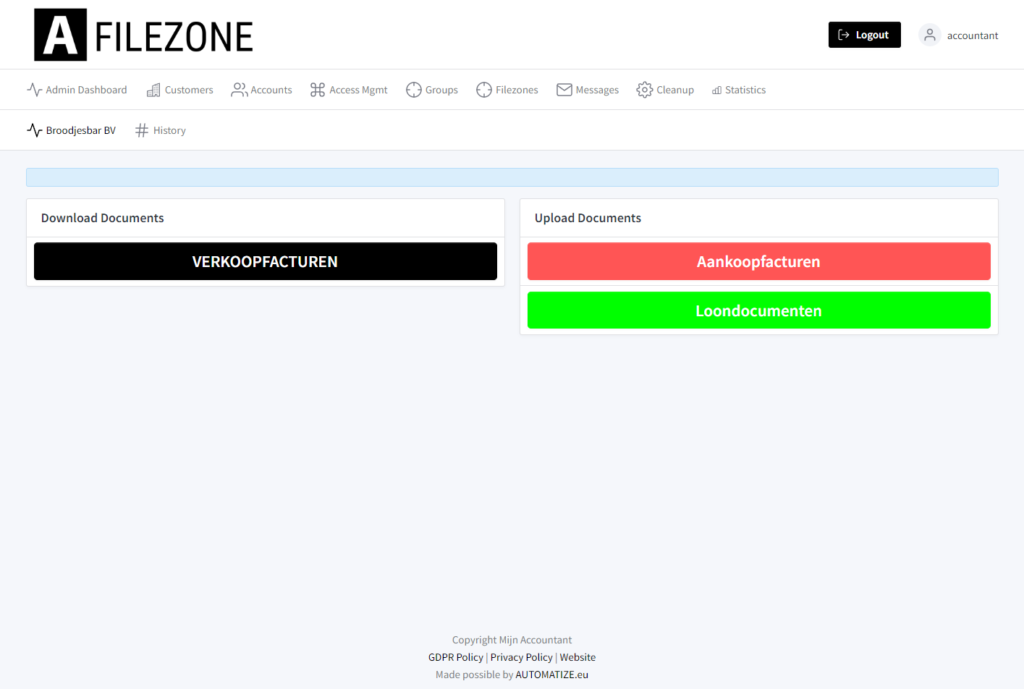Image resolution: width=1024 pixels, height=689 pixels.
Task: View the Messages page
Action: pos(588,89)
